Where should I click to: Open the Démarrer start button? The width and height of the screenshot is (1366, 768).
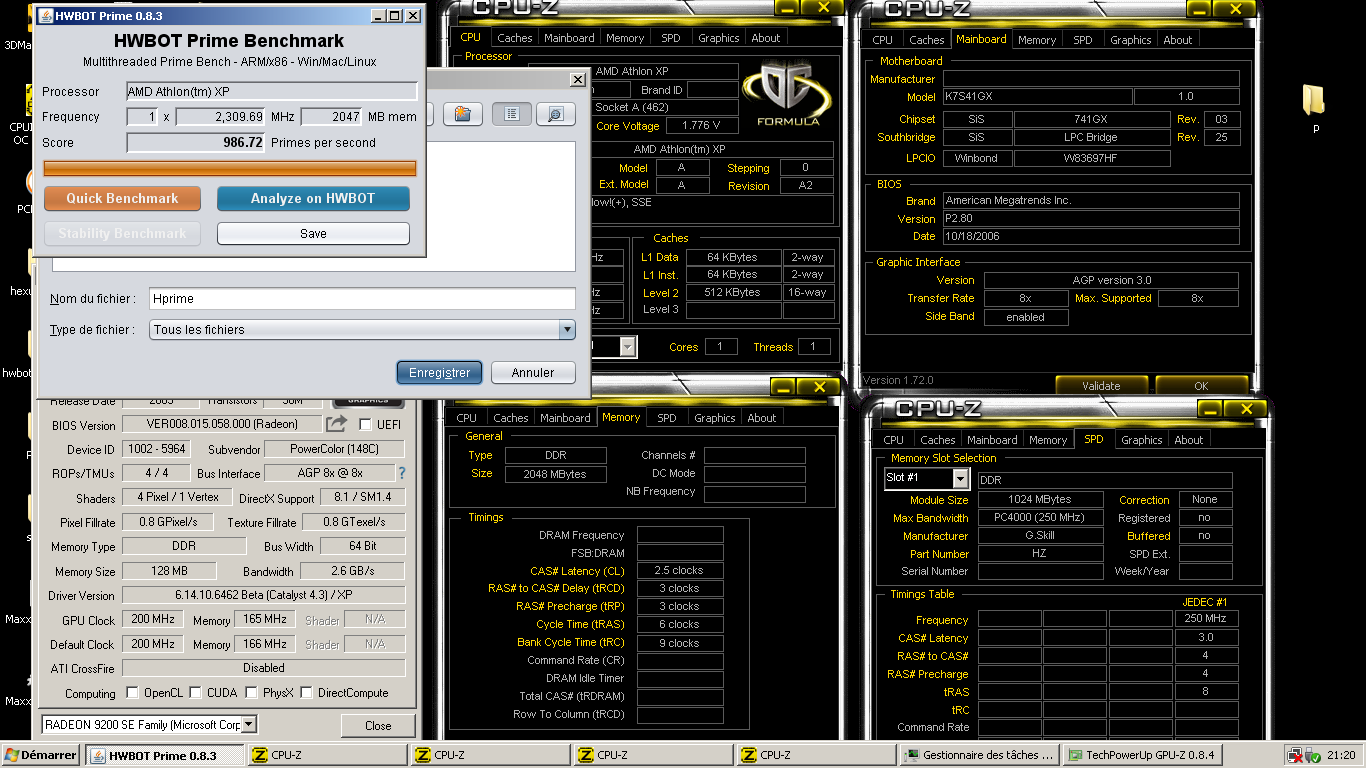[x=41, y=755]
